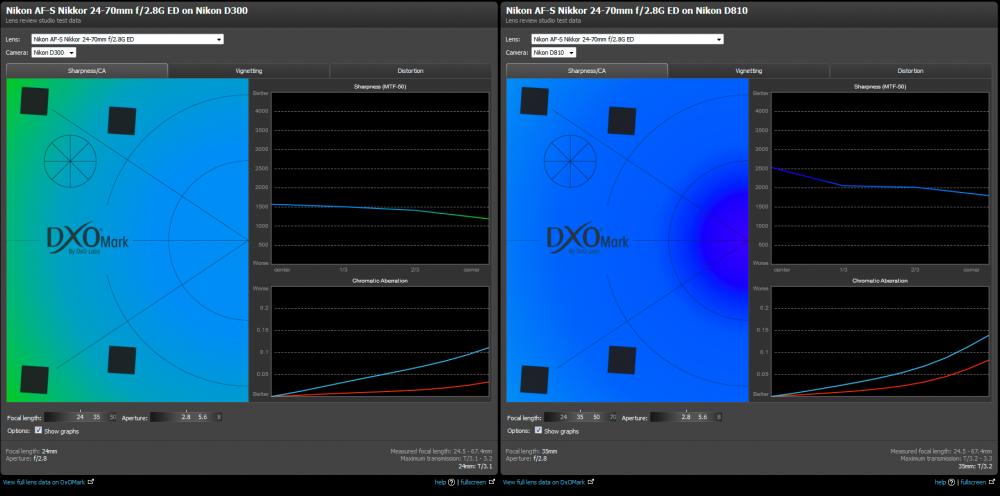Click the fullscreen arrow icon in D300 panel
1000x496 pixels.
coord(490,483)
